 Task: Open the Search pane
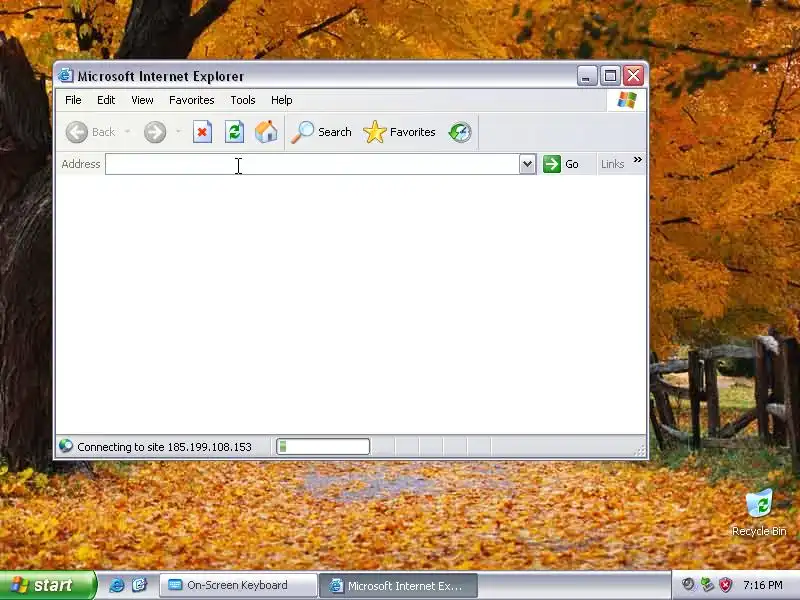(321, 132)
